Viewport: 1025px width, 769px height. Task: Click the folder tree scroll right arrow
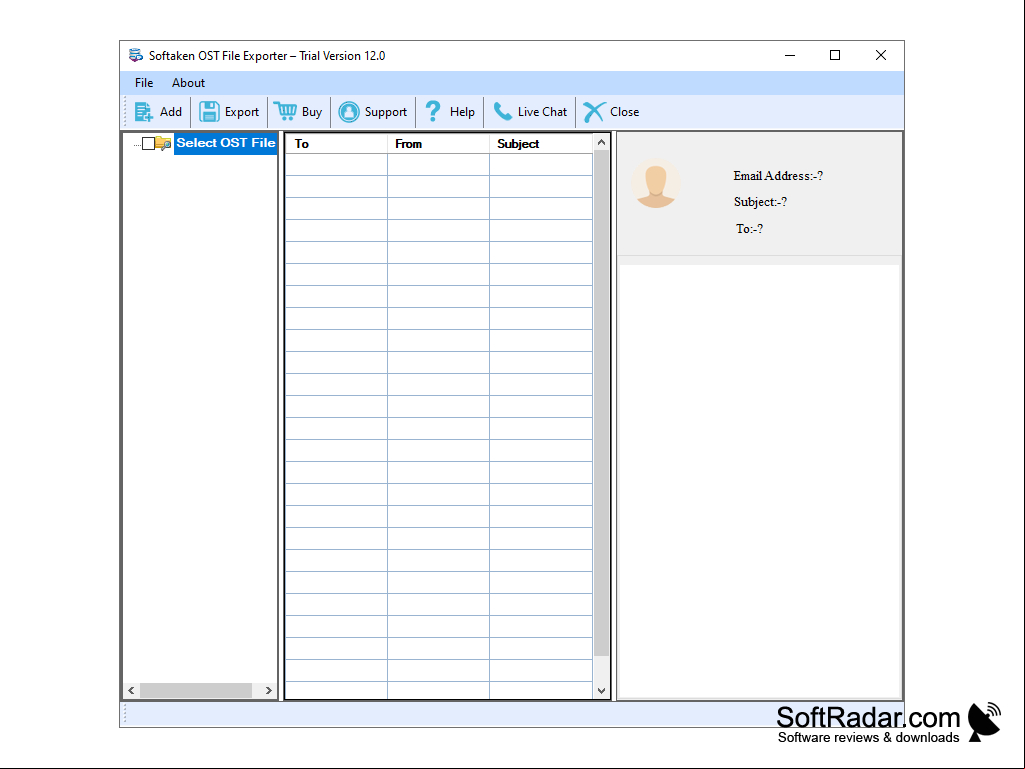click(x=268, y=691)
